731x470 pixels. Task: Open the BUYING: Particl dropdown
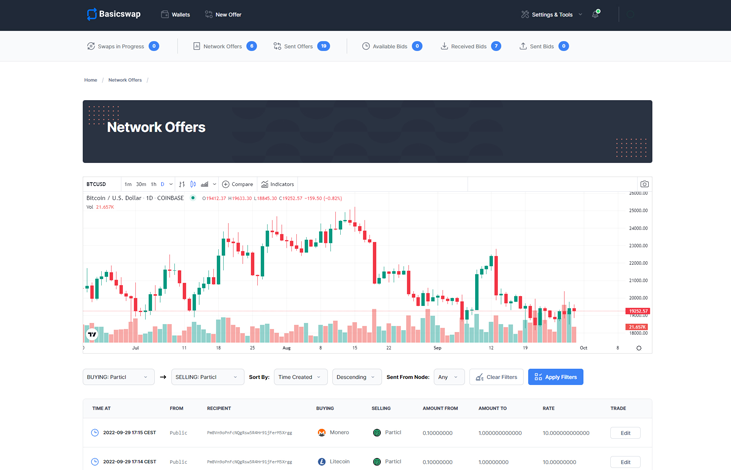[118, 377]
